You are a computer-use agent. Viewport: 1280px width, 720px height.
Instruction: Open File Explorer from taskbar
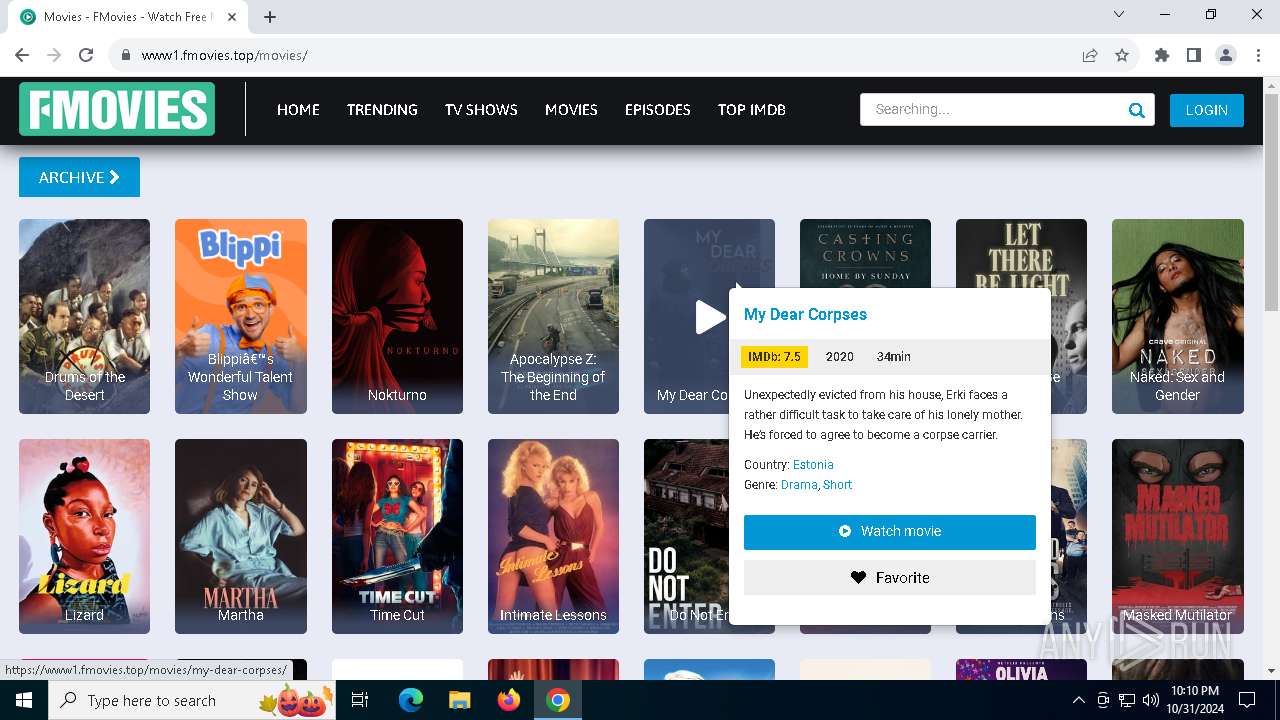459,700
